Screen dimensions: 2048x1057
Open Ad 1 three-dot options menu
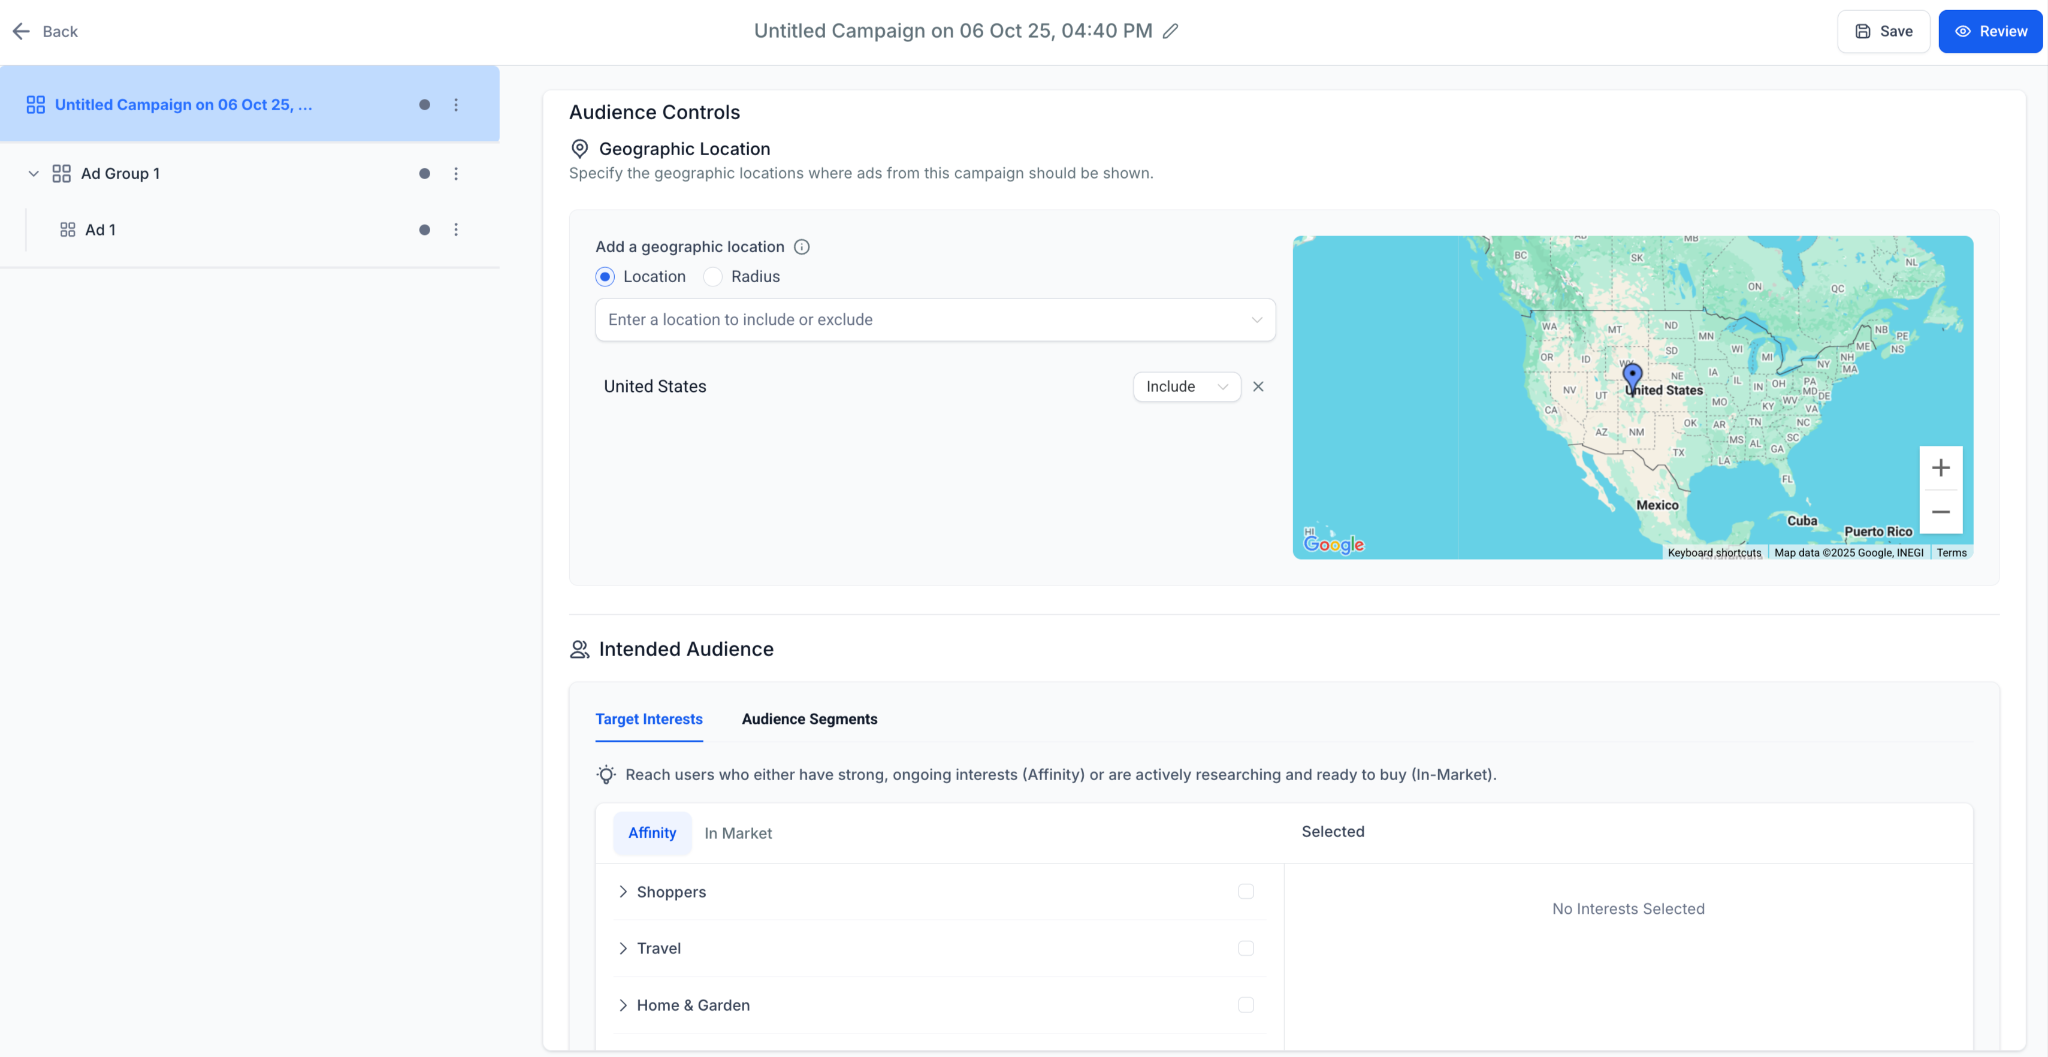click(x=456, y=230)
